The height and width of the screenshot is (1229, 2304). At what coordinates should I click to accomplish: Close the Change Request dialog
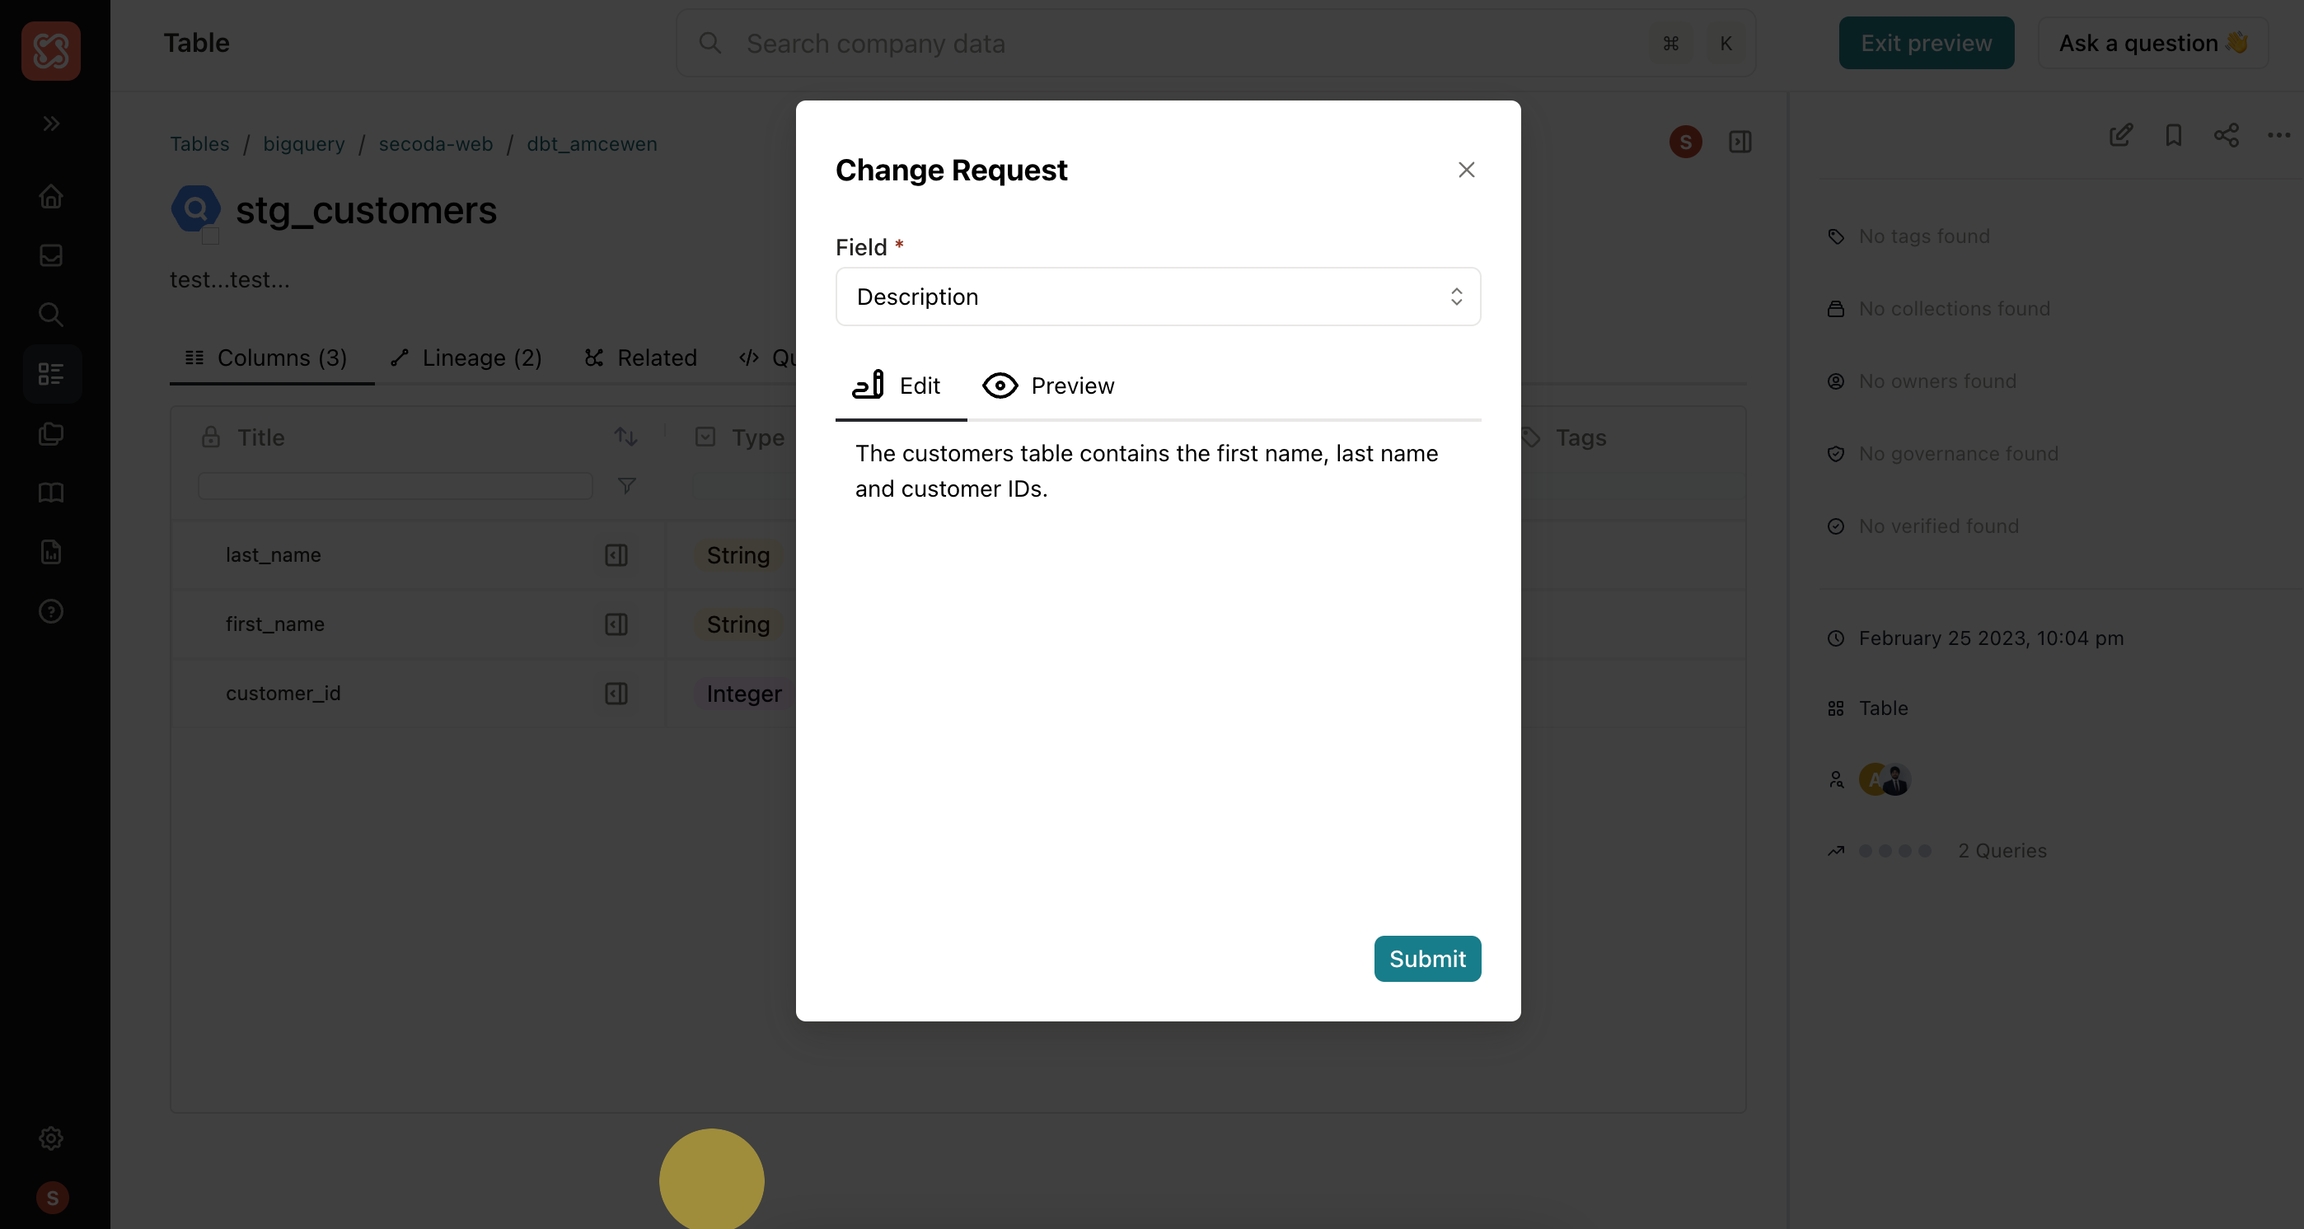point(1466,170)
